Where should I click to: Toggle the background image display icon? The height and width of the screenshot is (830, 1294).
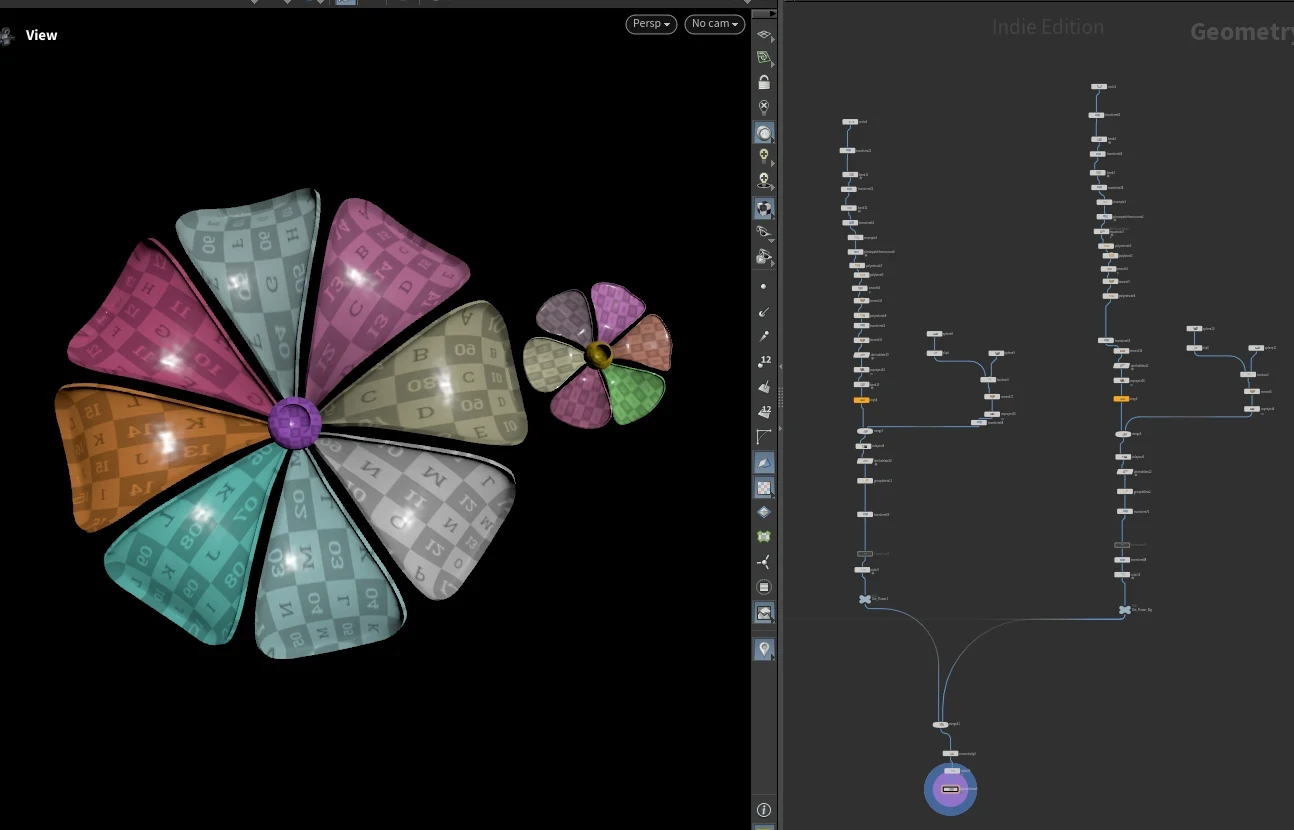pyautogui.click(x=764, y=613)
